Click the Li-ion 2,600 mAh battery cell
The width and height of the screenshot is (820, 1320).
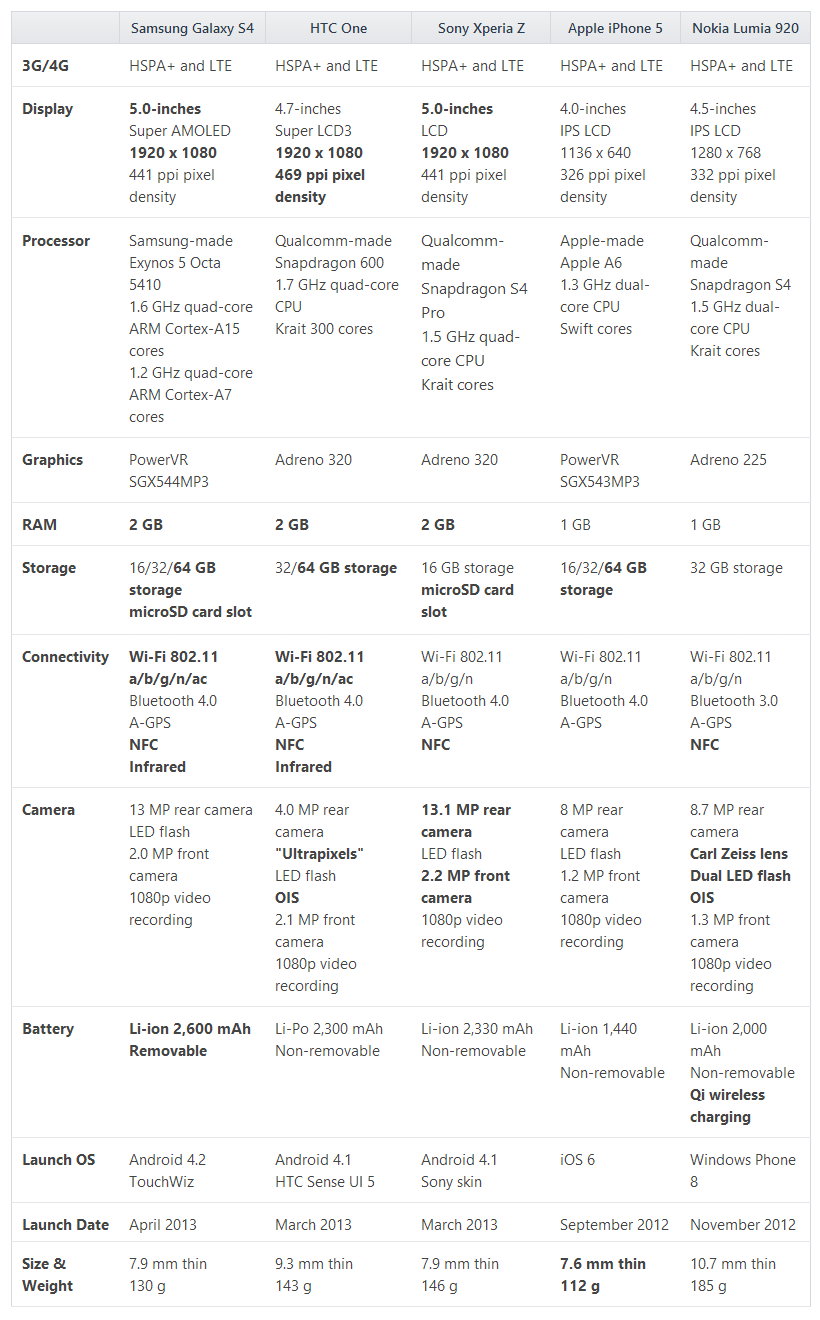190,1029
